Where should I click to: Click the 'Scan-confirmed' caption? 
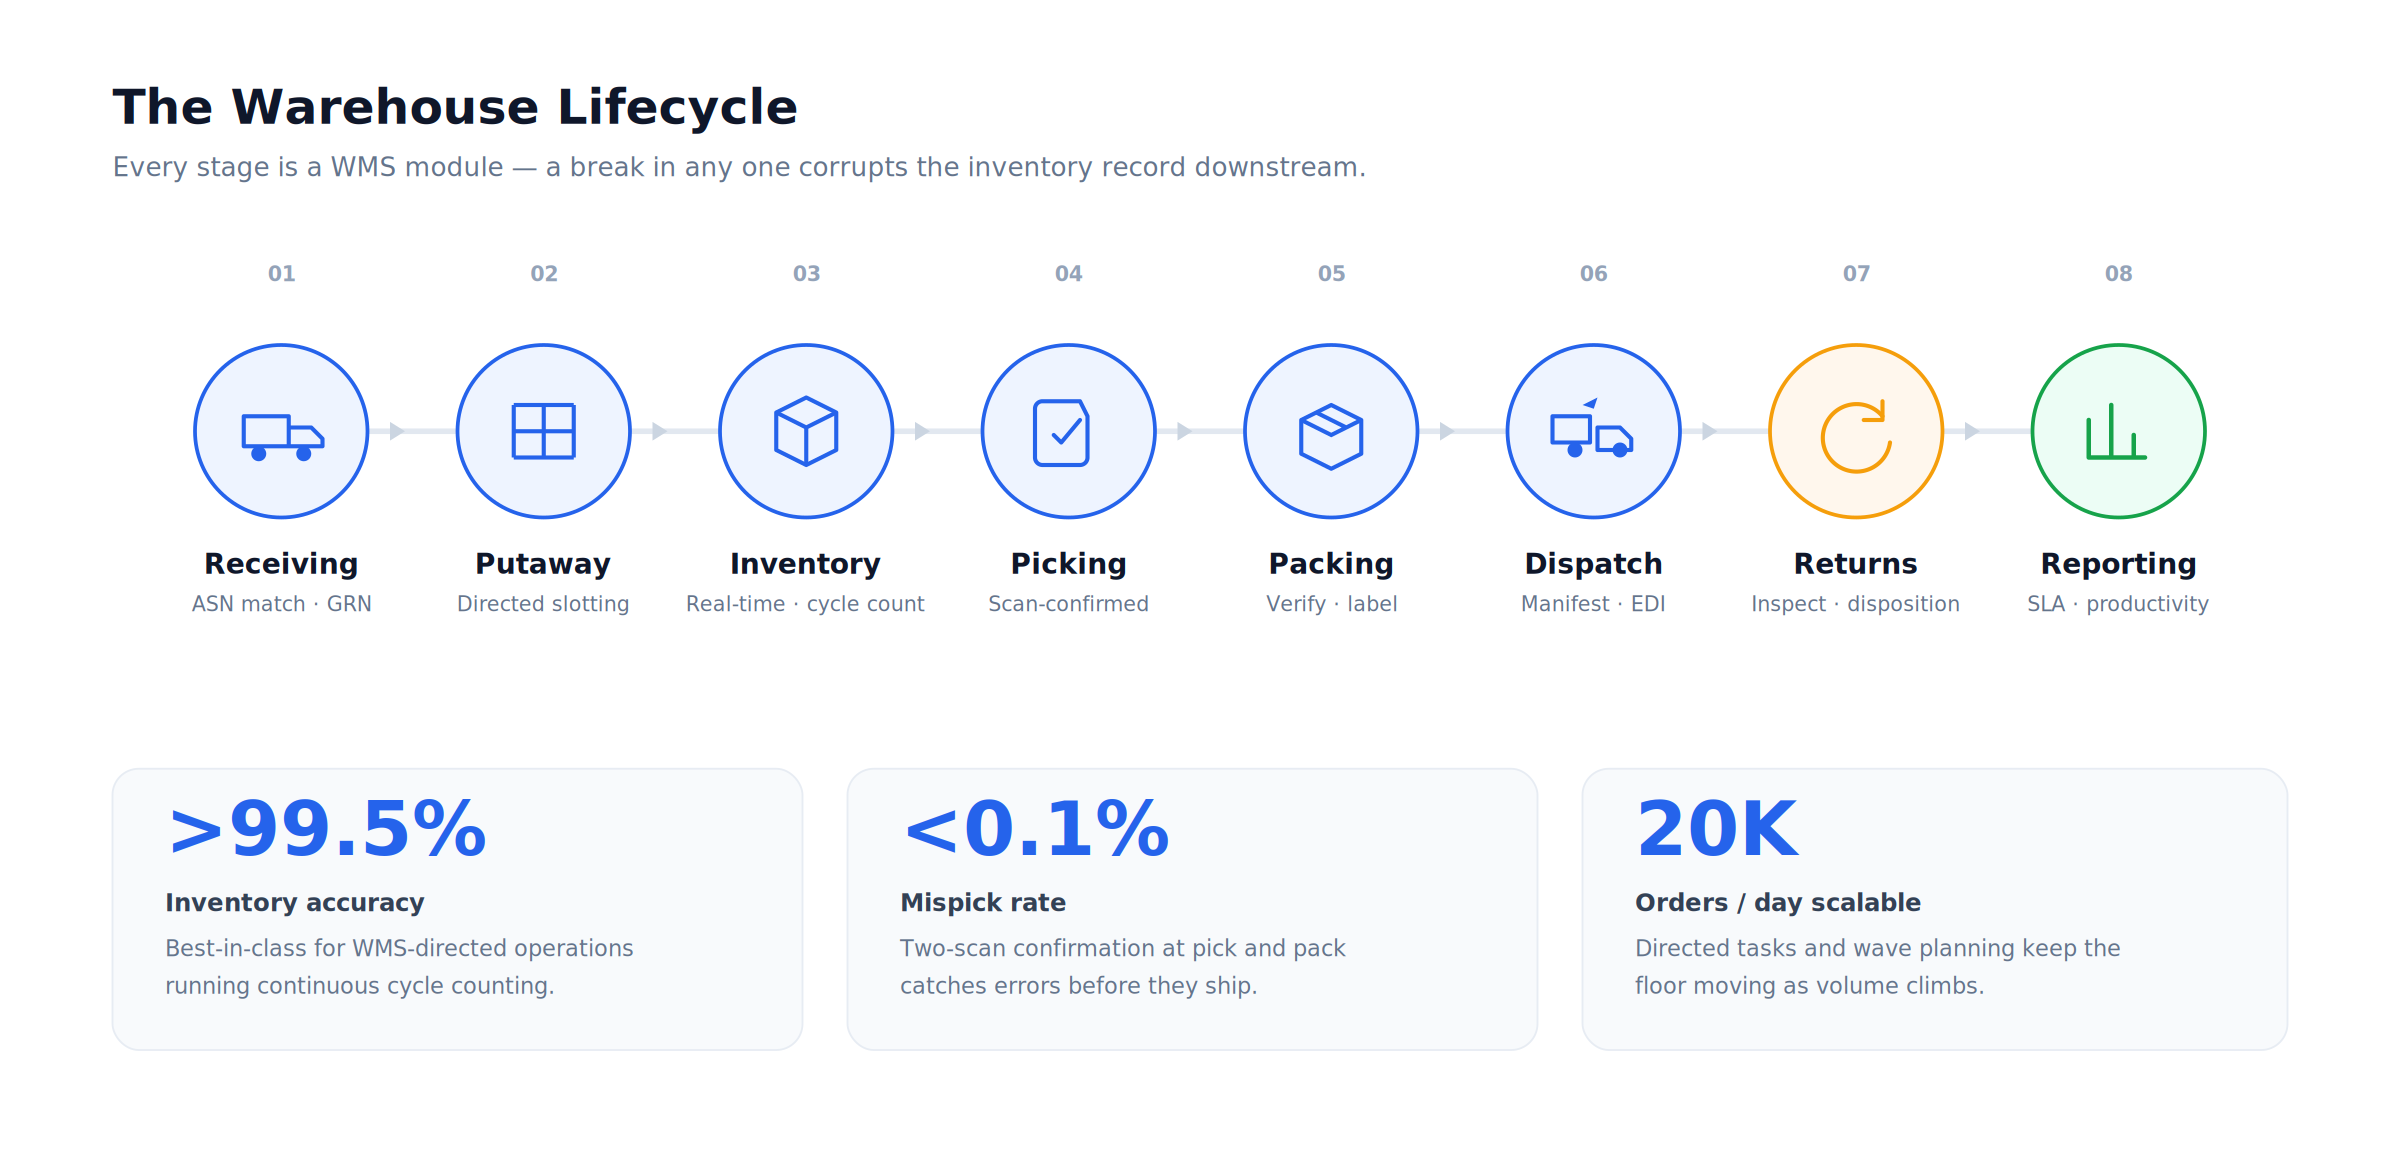point(1069,604)
